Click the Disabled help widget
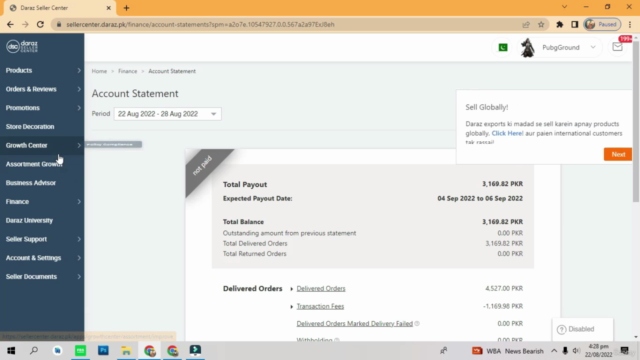This screenshot has height=360, width=640. pyautogui.click(x=582, y=329)
